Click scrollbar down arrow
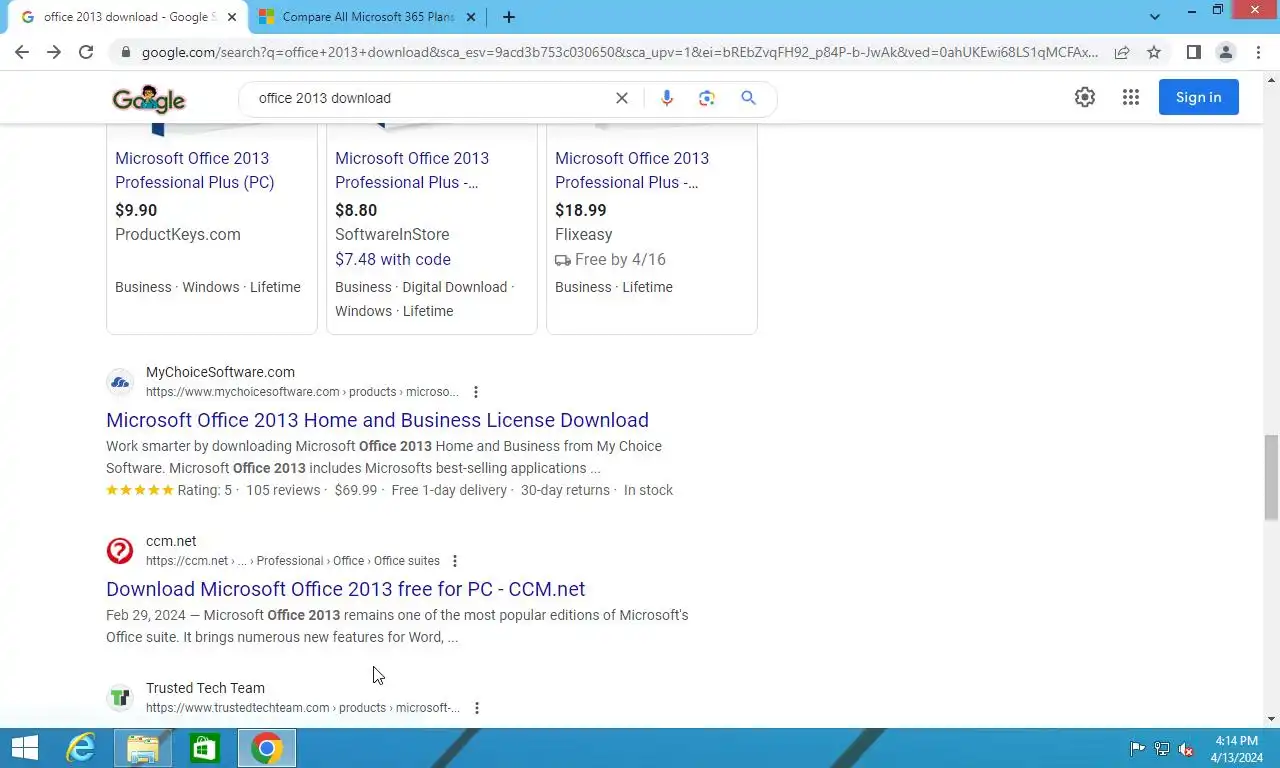This screenshot has width=1280, height=768. pos(1271,719)
